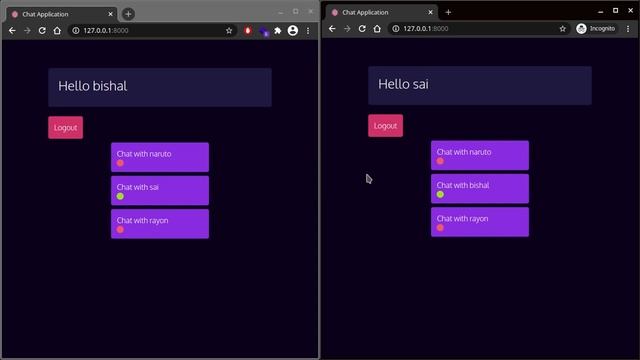Click the Hello sai heading

coord(403,84)
